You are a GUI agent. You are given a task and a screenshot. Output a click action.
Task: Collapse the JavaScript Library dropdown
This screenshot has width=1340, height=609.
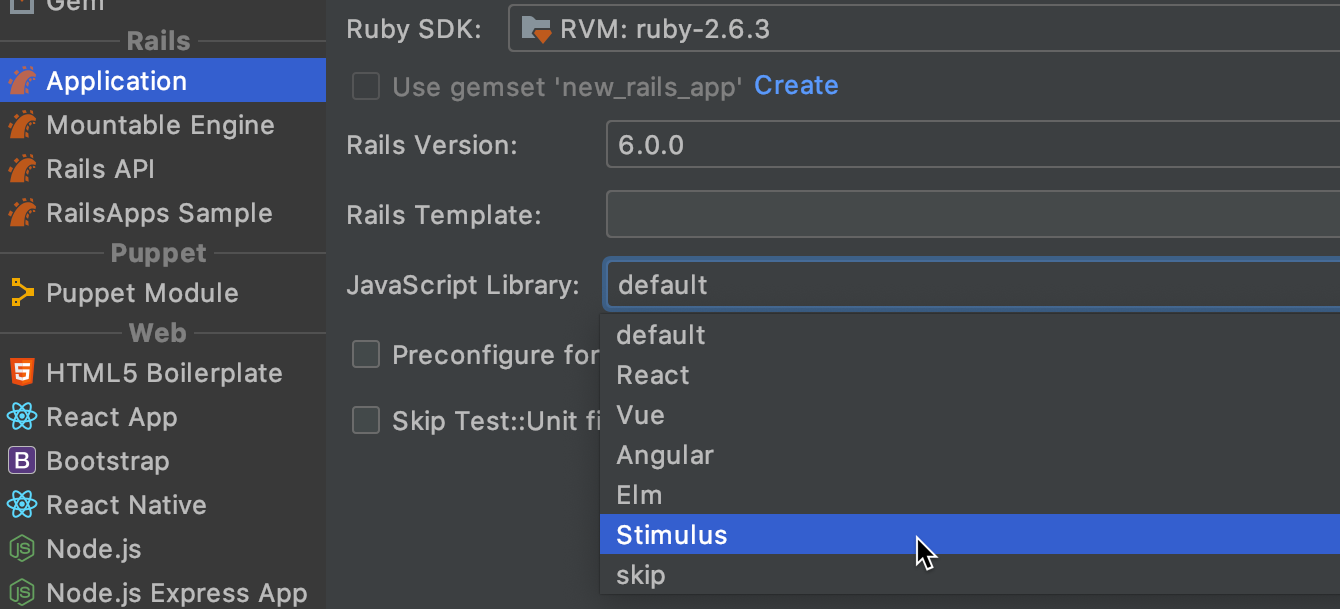(x=970, y=285)
